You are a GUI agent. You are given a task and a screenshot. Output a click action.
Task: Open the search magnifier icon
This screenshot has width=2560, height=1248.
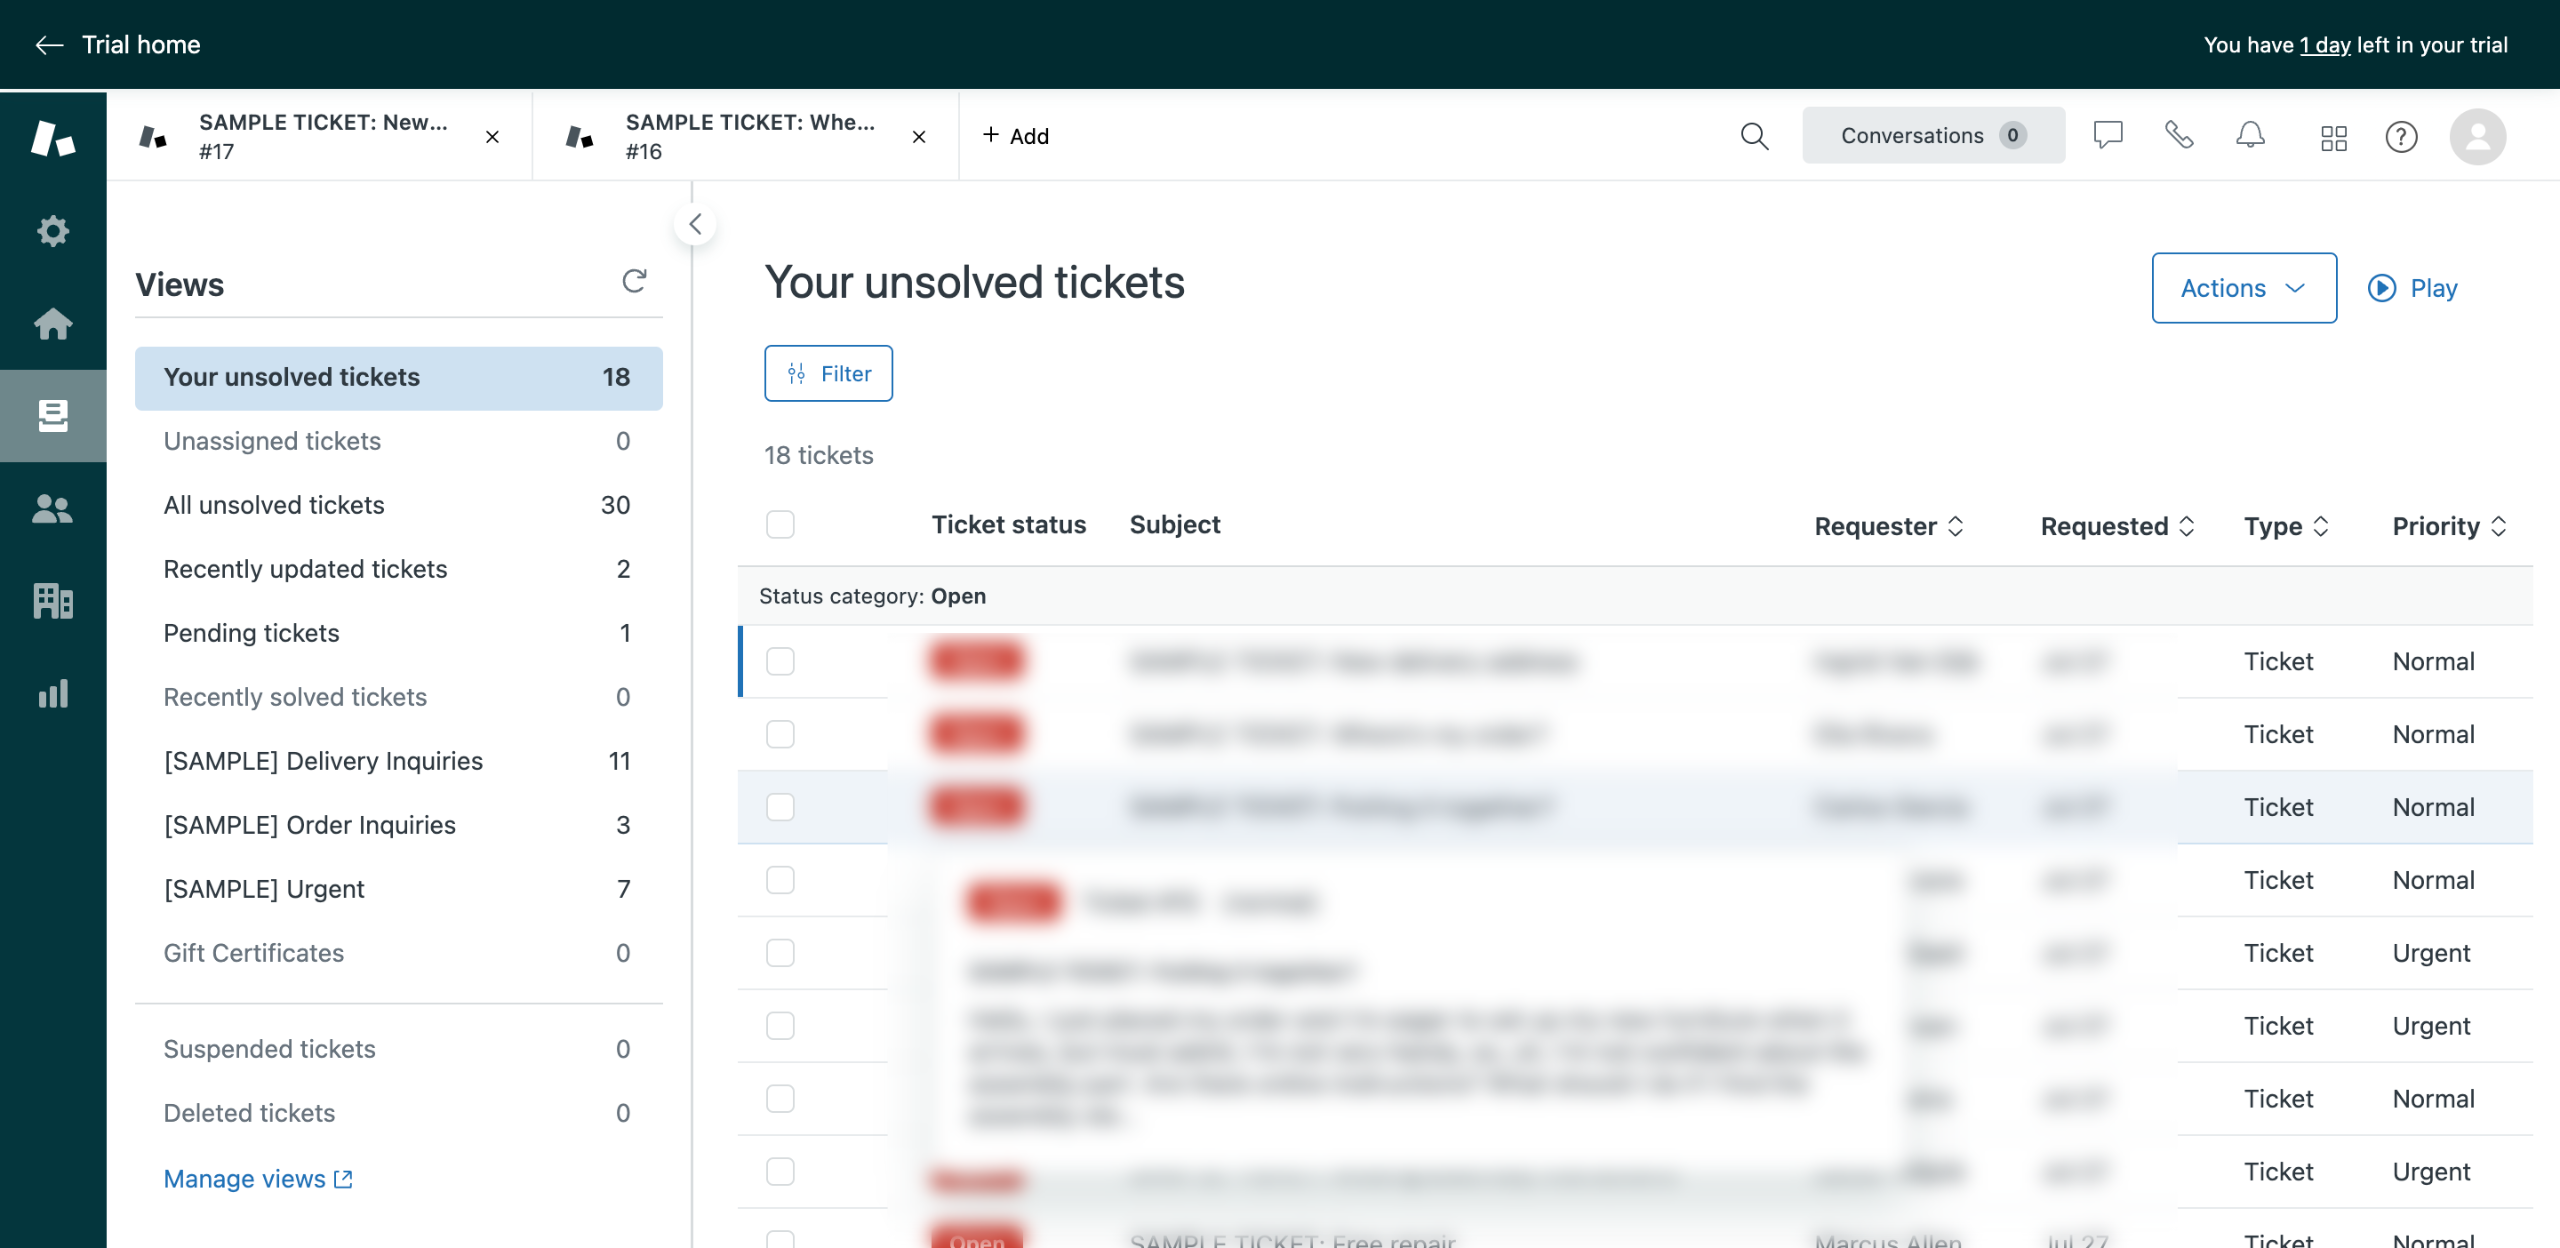[1754, 136]
